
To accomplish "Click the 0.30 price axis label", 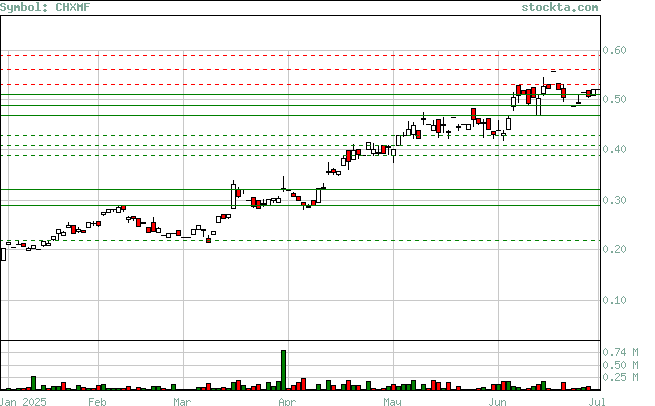I will click(614, 200).
